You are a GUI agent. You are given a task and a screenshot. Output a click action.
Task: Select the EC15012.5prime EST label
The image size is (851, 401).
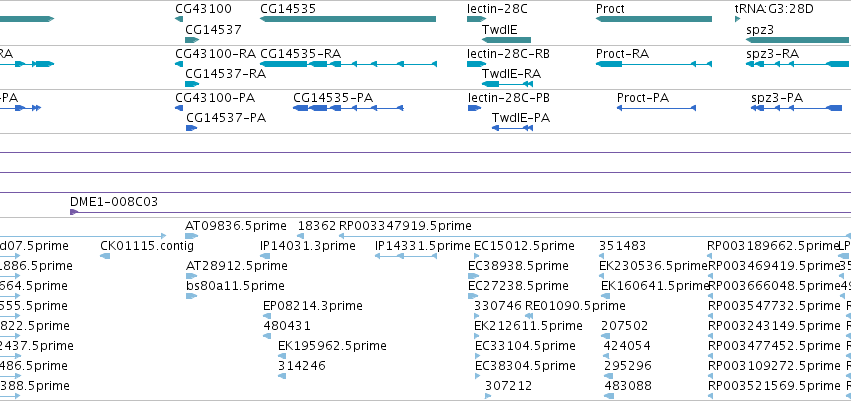tap(524, 246)
